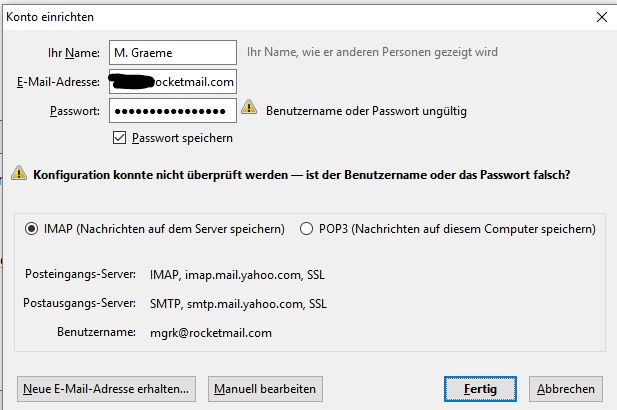Click the smtp.mail.yahoo.com outgoing server text

click(238, 304)
